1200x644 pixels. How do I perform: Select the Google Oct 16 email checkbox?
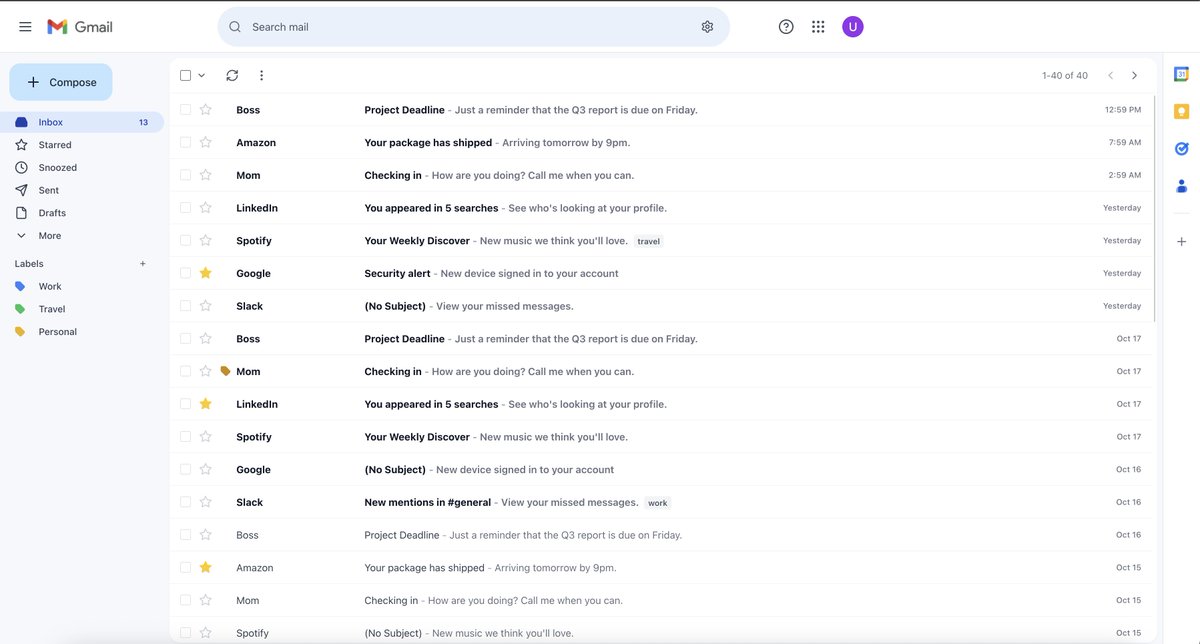point(185,469)
